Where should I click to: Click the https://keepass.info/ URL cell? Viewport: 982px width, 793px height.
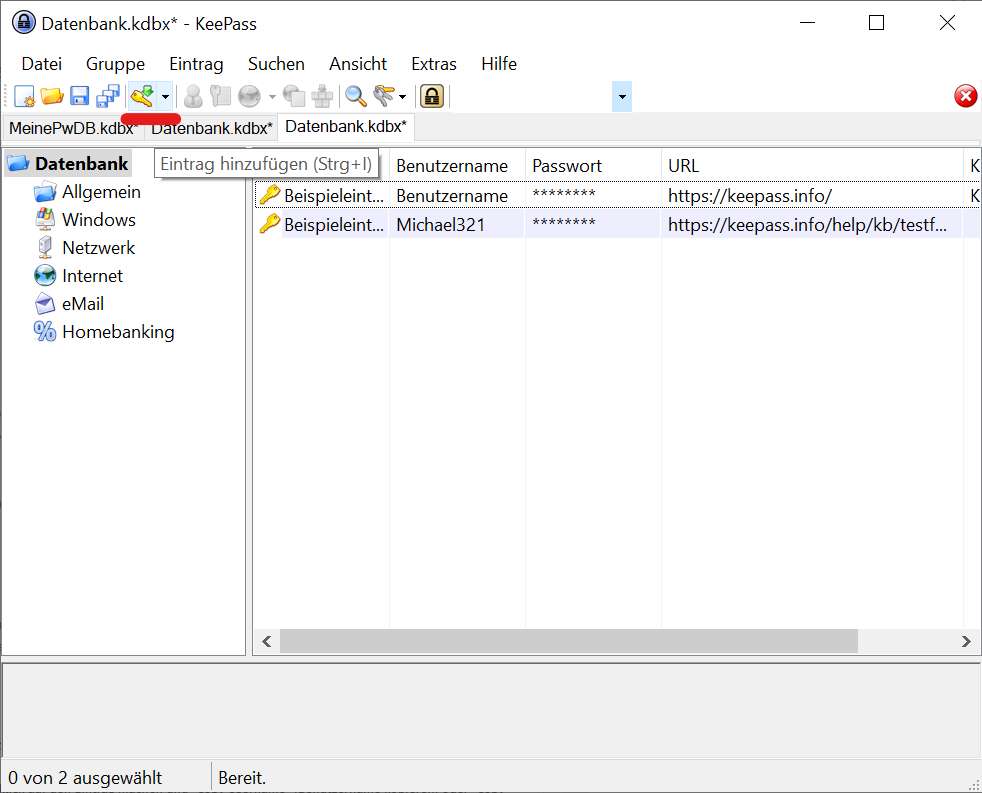(750, 196)
